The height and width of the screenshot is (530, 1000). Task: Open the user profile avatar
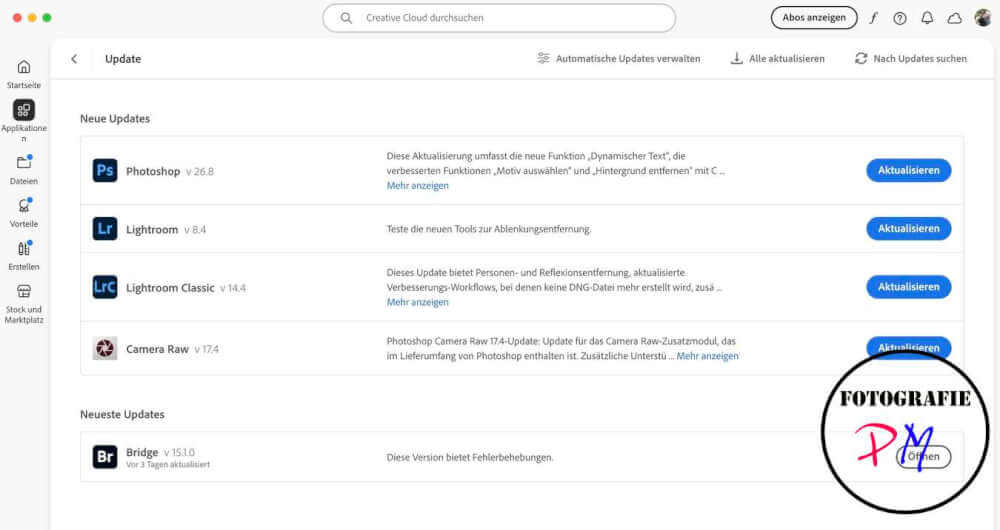pyautogui.click(x=983, y=18)
